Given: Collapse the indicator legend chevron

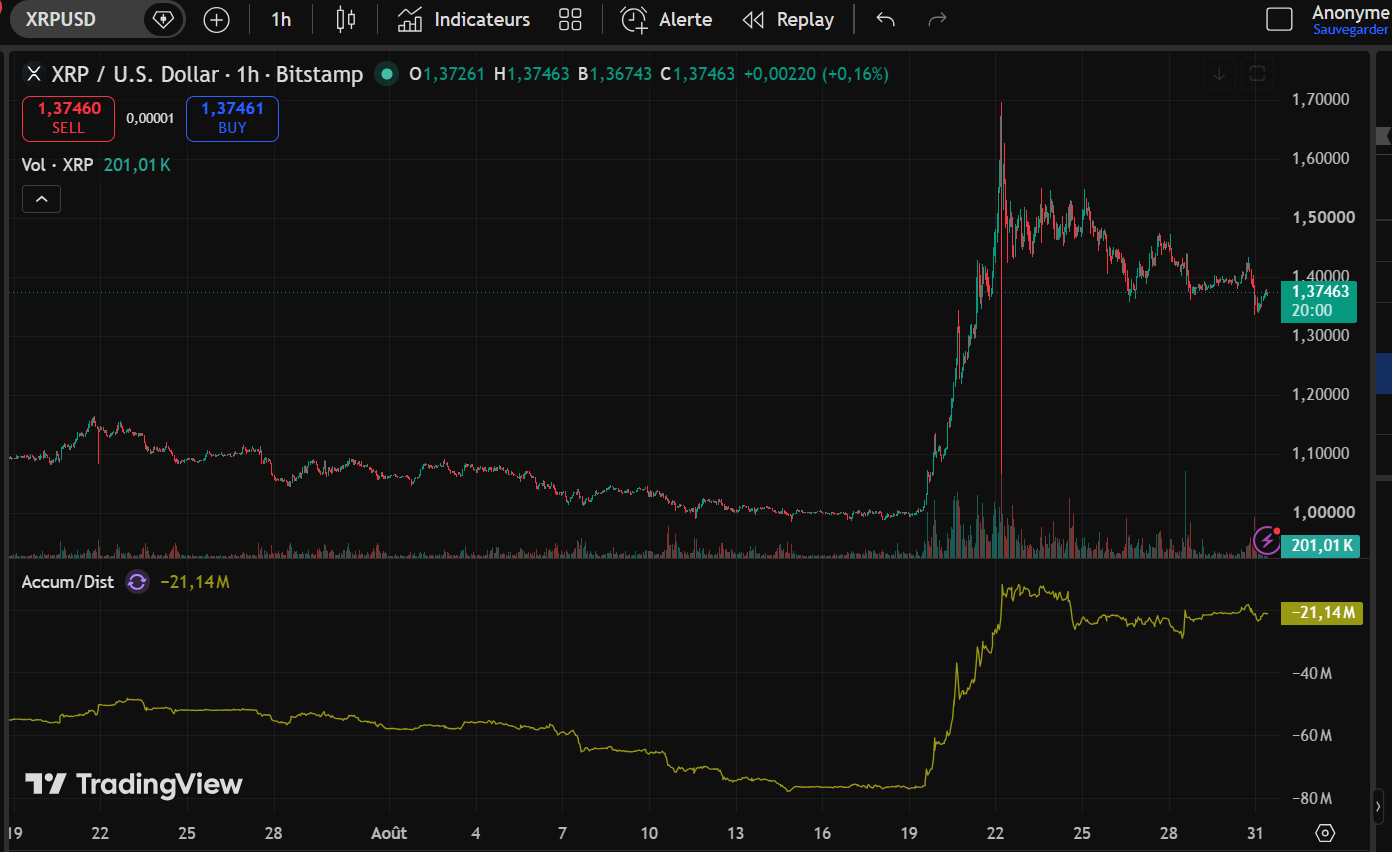Looking at the screenshot, I should coord(41,200).
